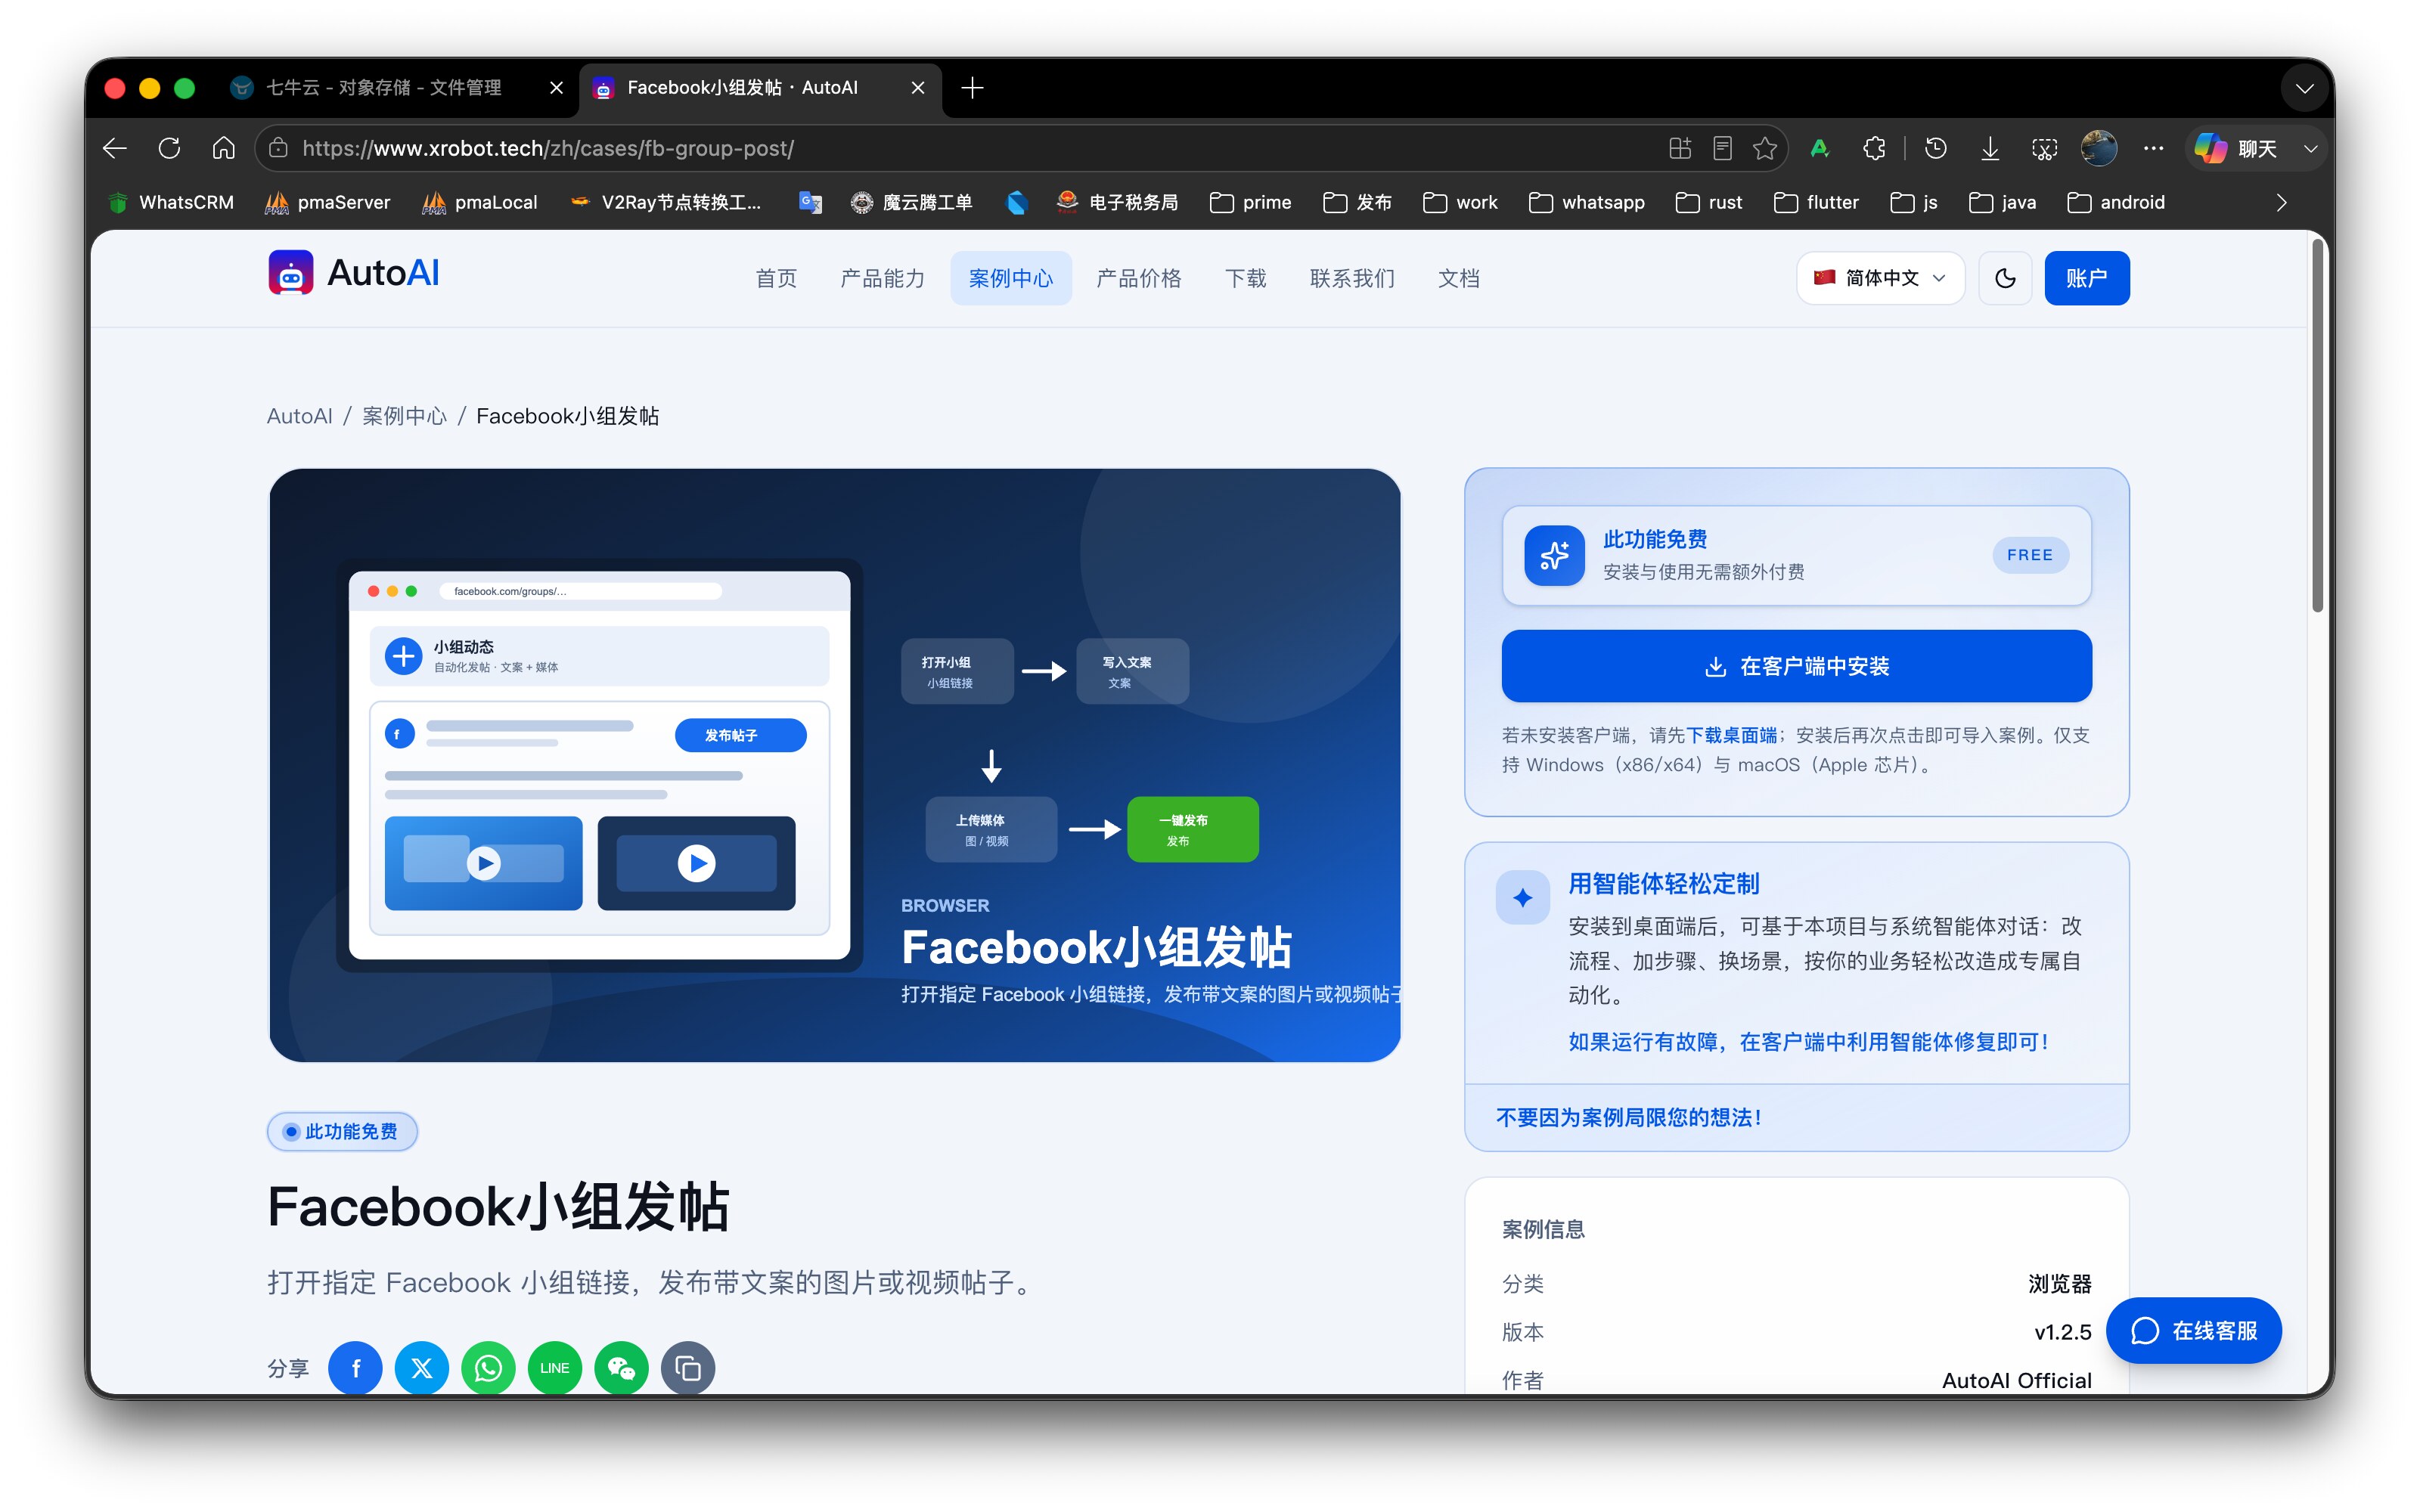
Task: Close the 七牛云 tab
Action: click(x=557, y=88)
